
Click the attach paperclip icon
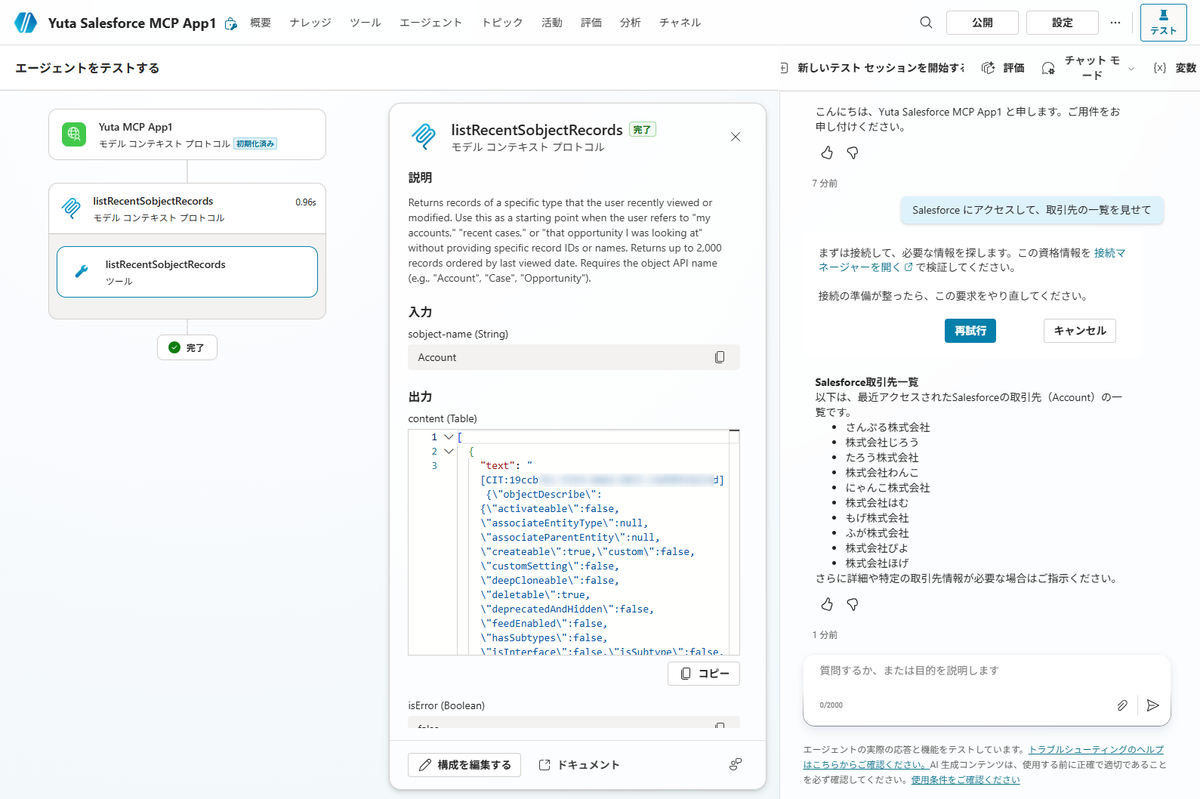(x=1123, y=705)
